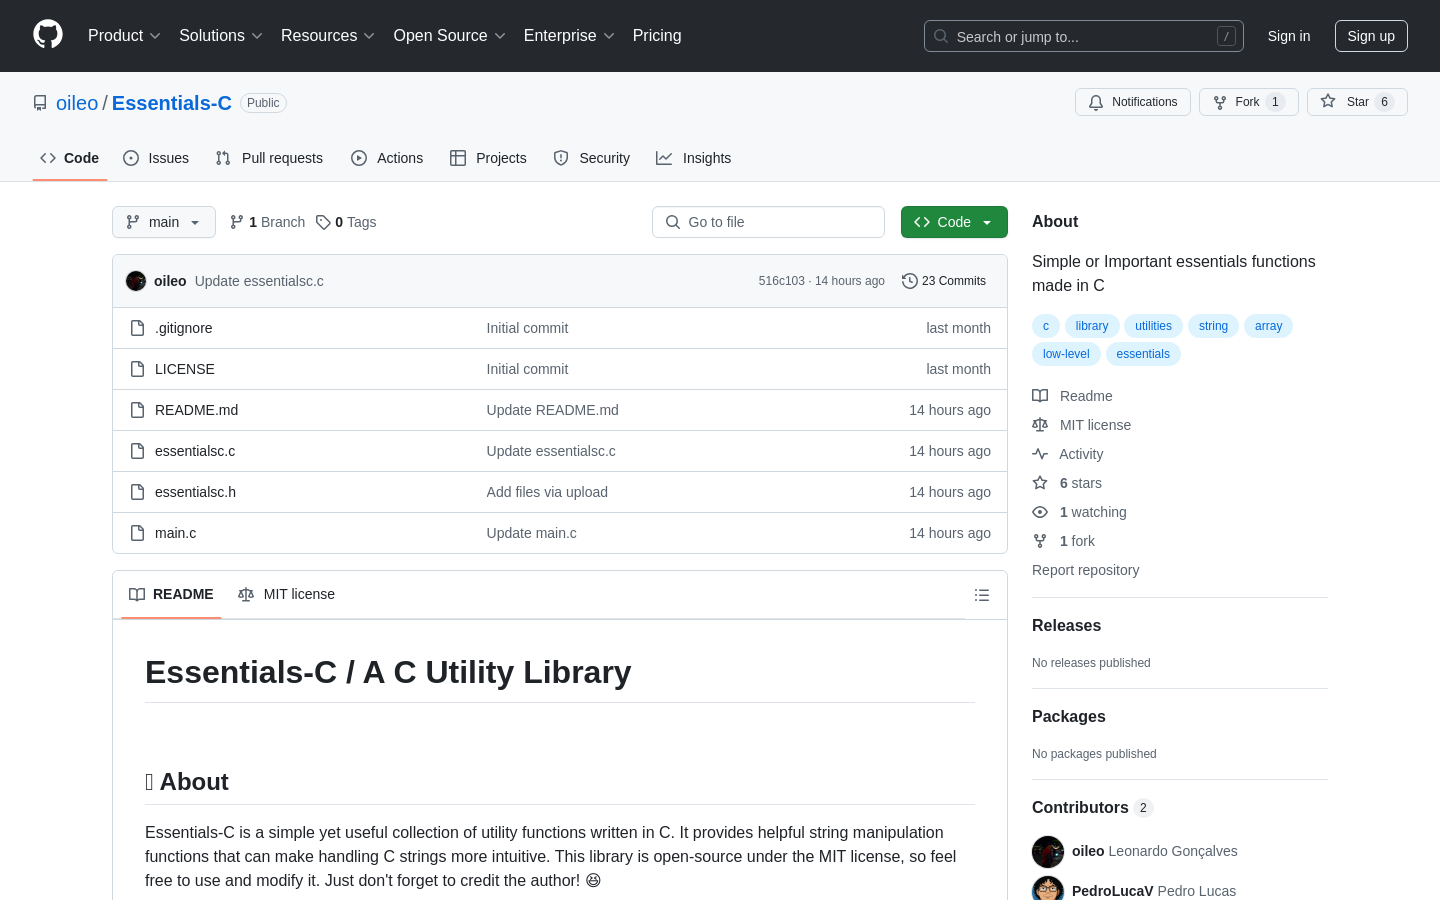Open the Essentials-C repository name link

click(x=172, y=103)
